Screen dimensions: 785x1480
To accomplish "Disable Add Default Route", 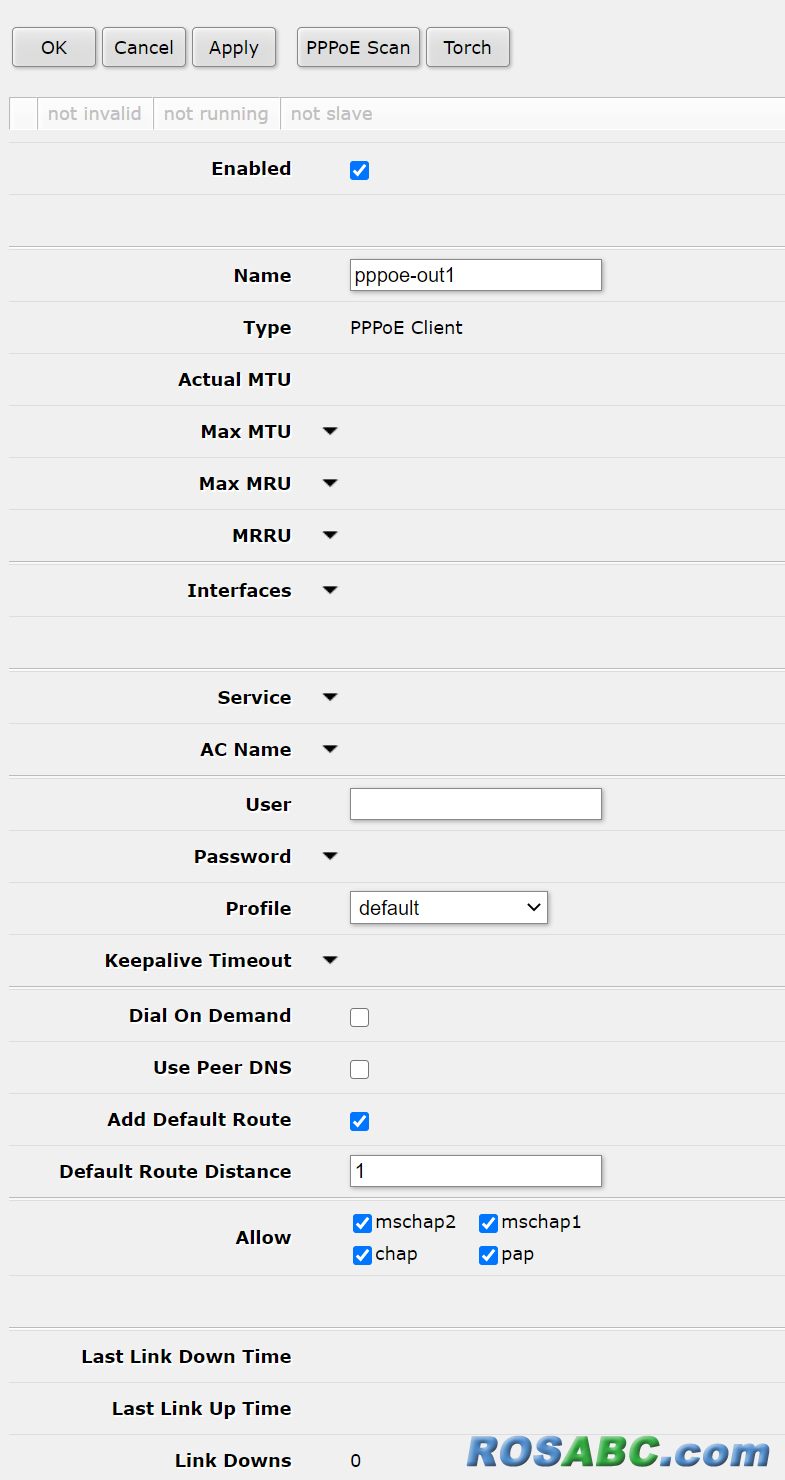I will click(360, 1121).
